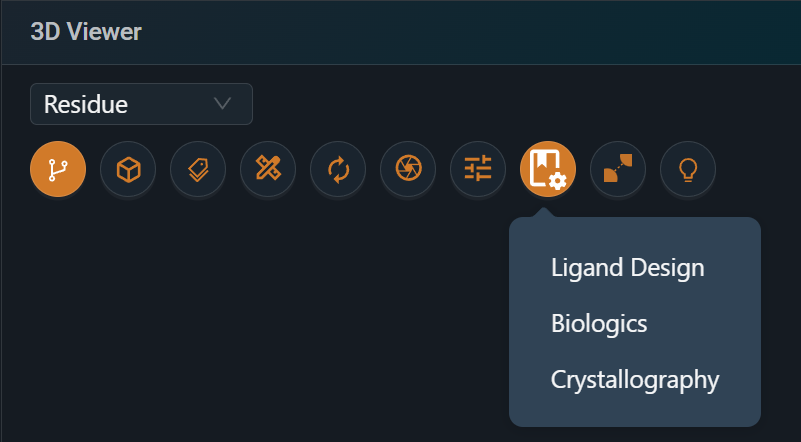Pick Crystallography in the popup menu
Screen dimensions: 801x442
(634, 380)
